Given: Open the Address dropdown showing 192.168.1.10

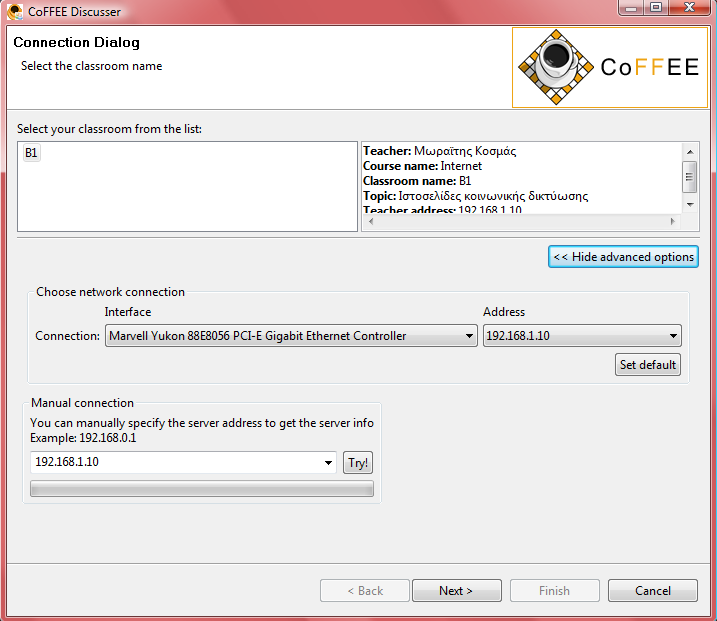Looking at the screenshot, I should 582,336.
